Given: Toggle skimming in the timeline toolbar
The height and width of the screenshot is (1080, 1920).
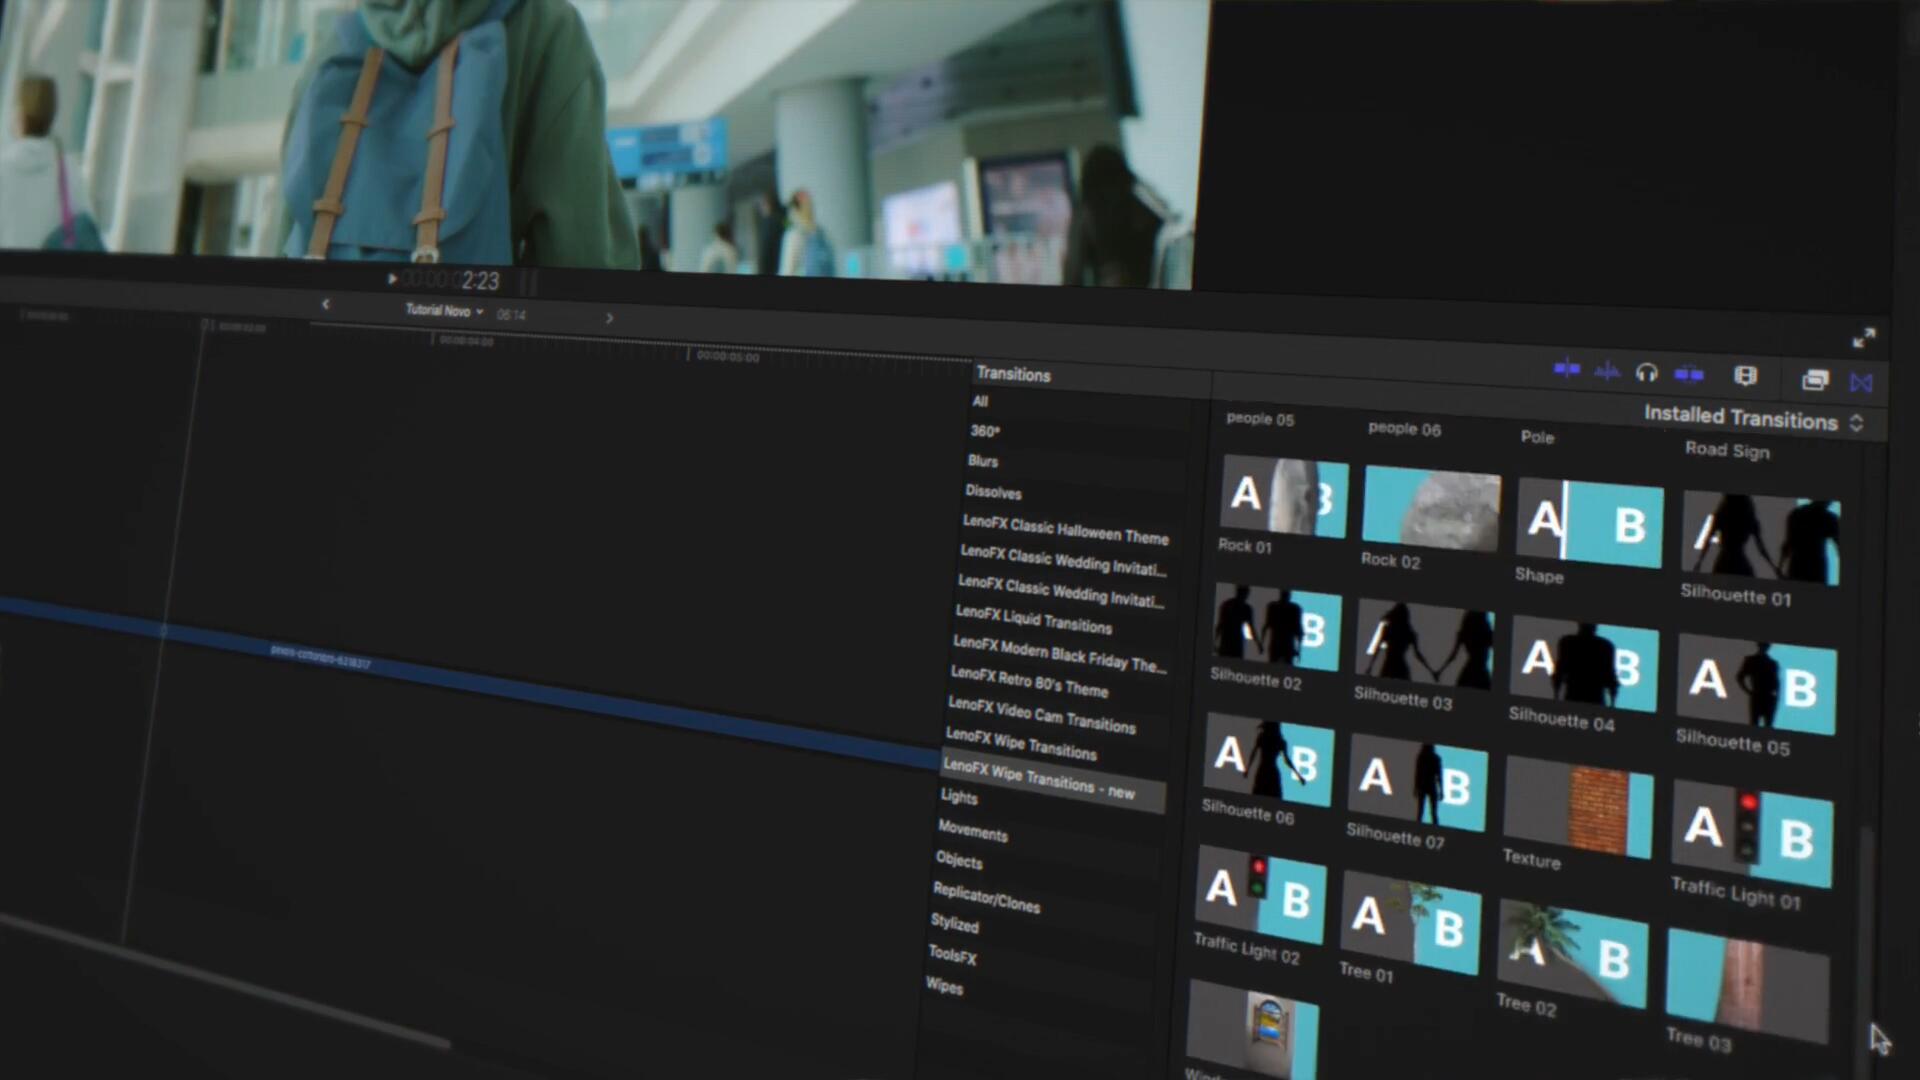Looking at the screenshot, I should pos(1567,370).
